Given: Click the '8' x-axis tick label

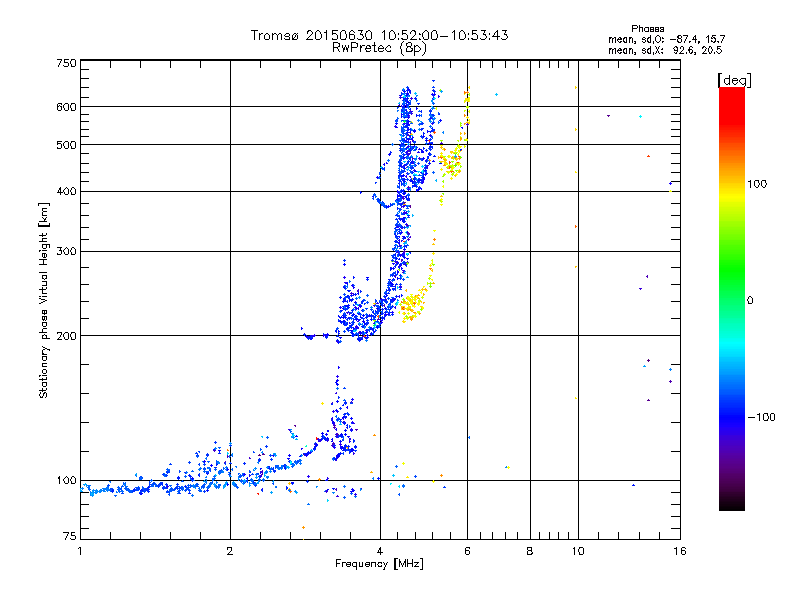Looking at the screenshot, I should tap(530, 551).
